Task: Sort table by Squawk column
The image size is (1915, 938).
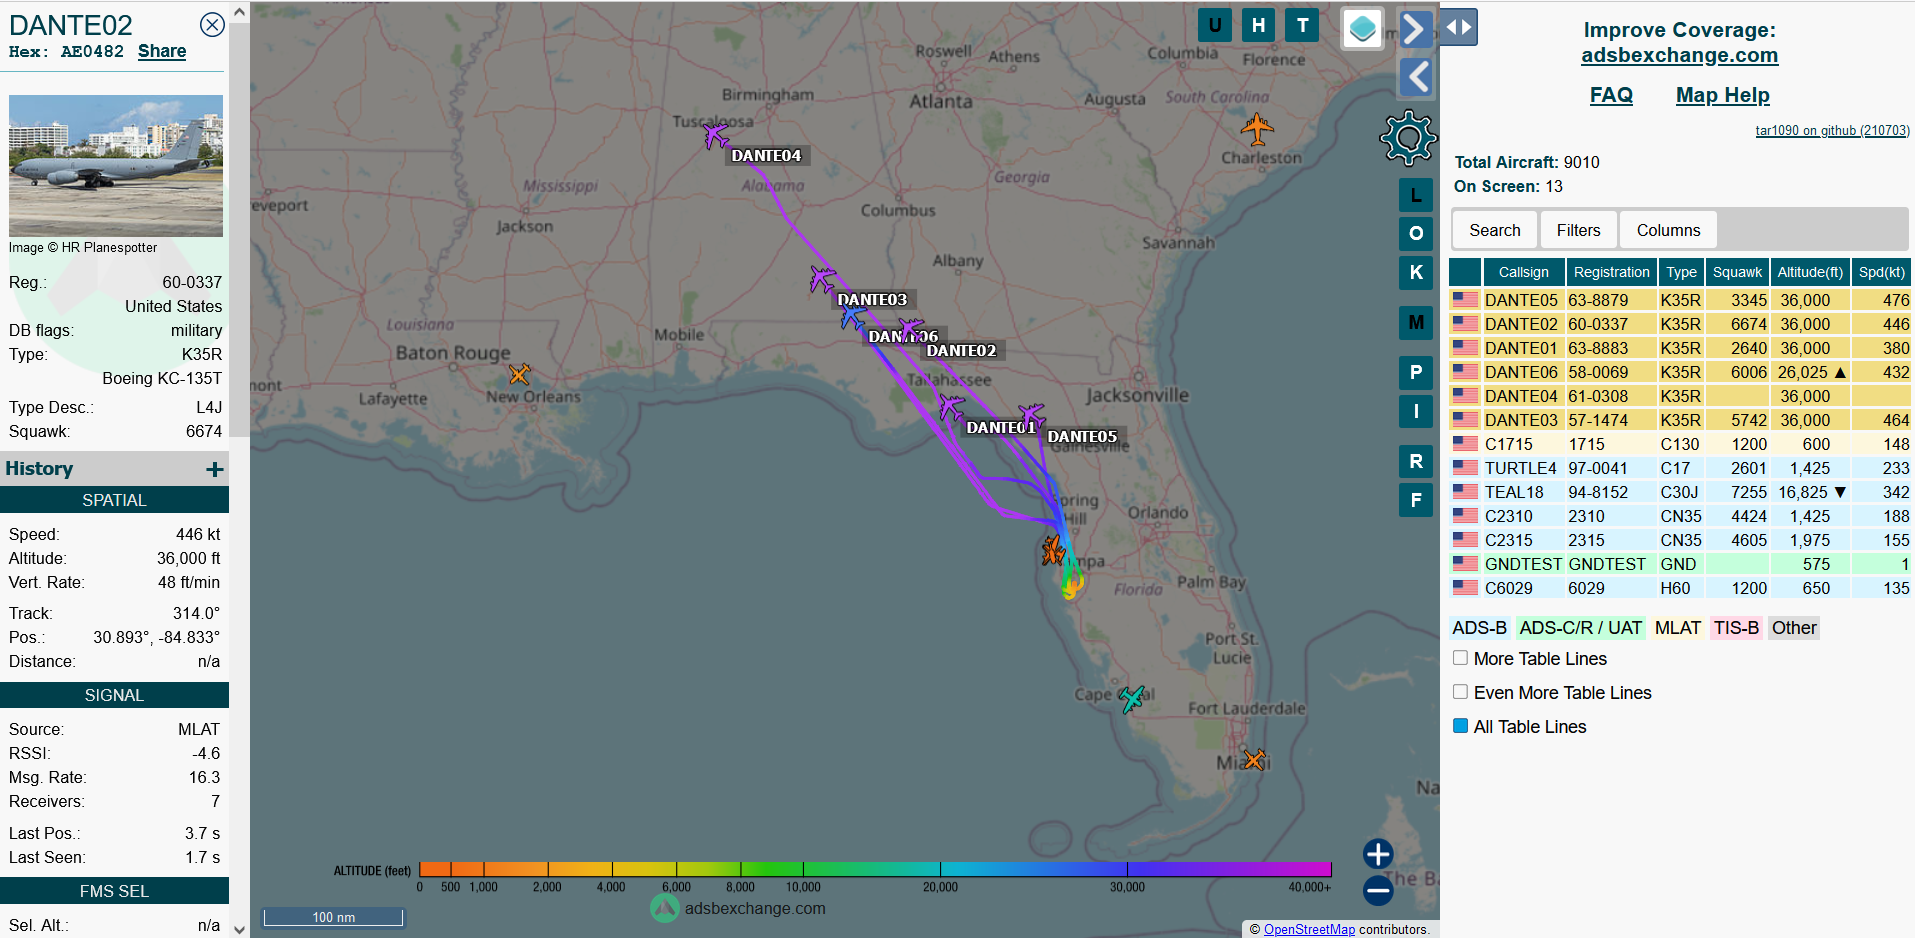Action: tap(1737, 272)
